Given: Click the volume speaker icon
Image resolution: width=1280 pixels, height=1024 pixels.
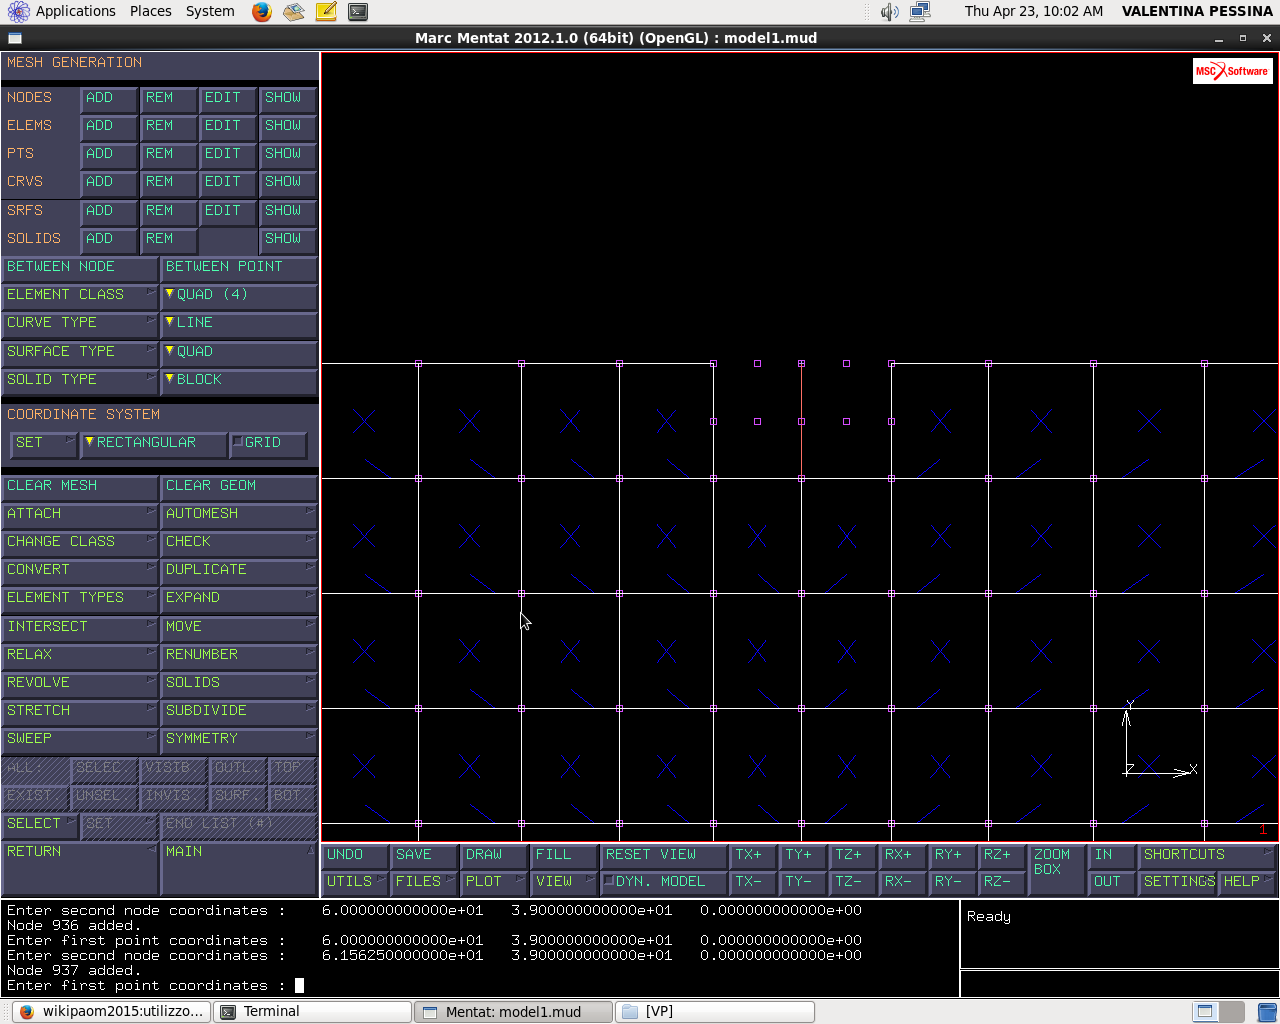Looking at the screenshot, I should point(889,12).
